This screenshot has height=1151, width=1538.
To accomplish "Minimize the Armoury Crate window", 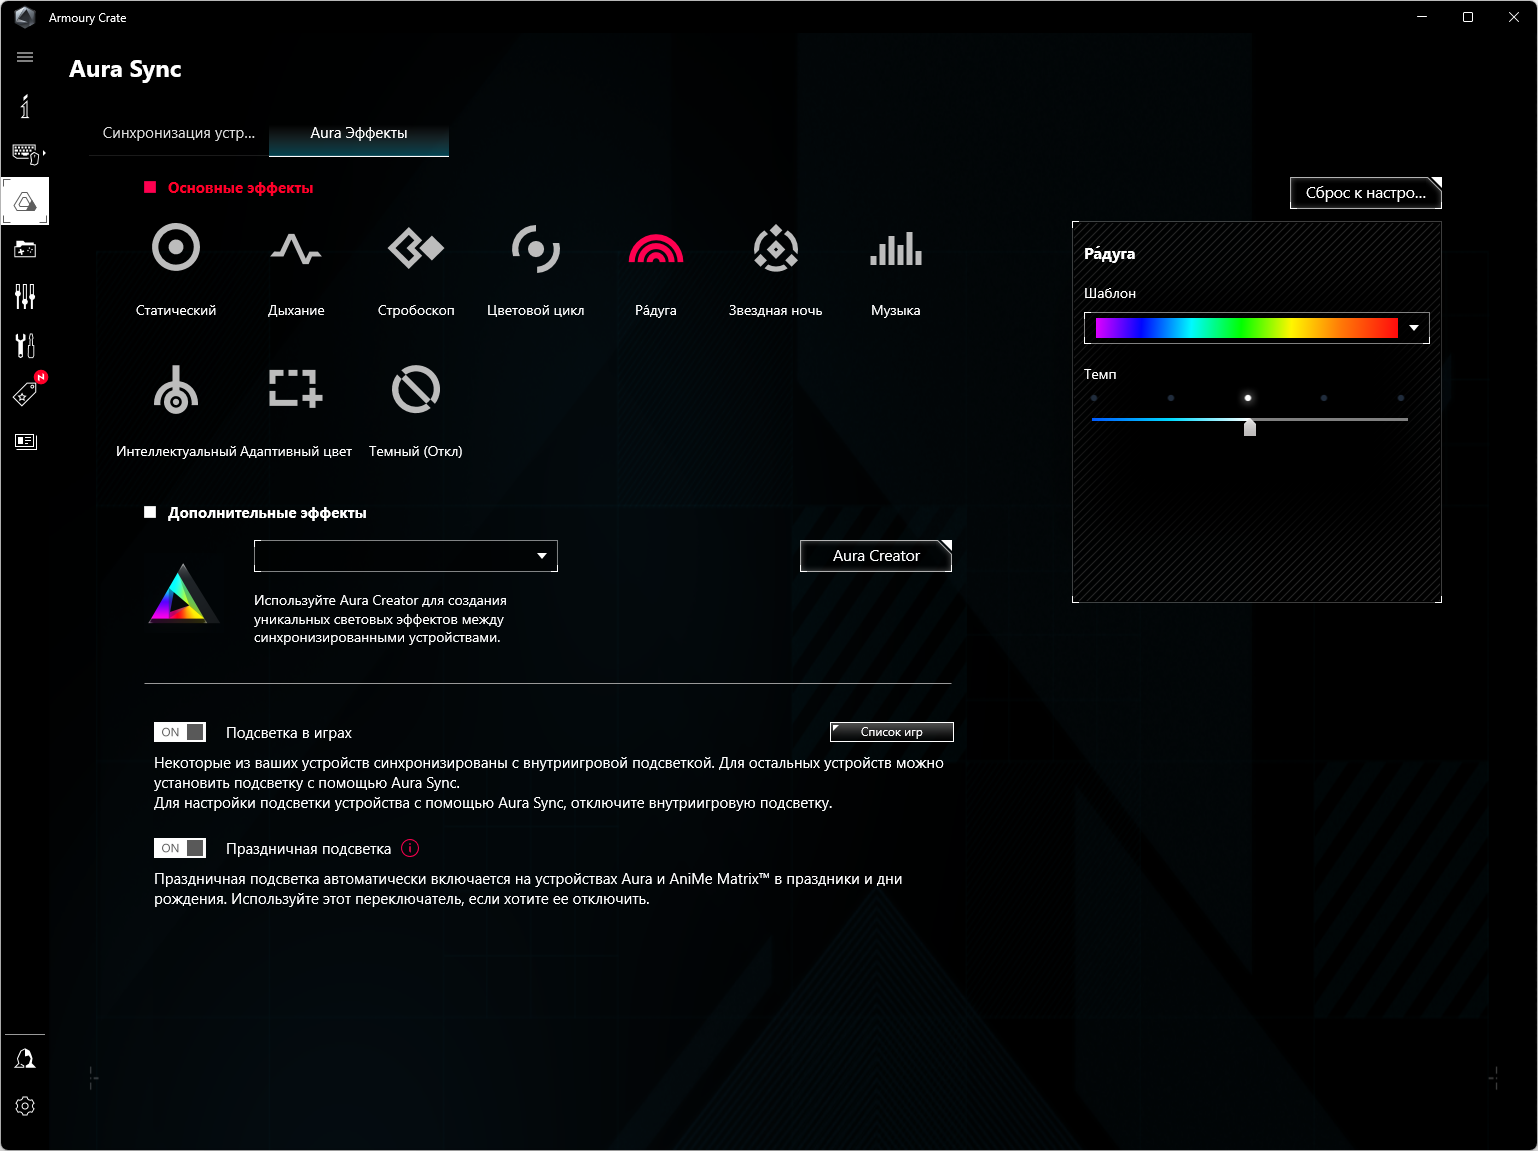I will [1422, 17].
